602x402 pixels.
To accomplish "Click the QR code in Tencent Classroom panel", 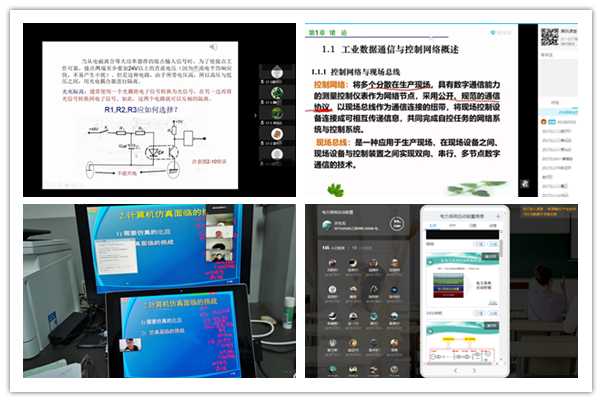I will pos(549,37).
